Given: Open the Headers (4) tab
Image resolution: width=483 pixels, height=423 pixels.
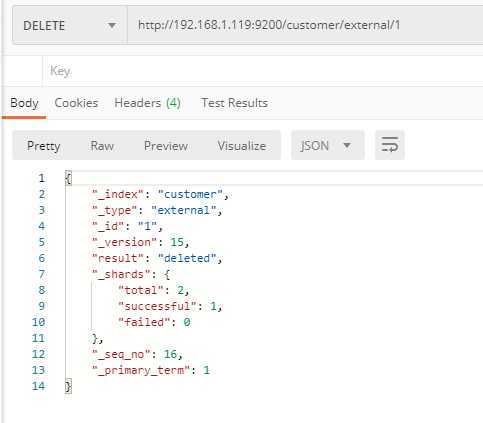Looking at the screenshot, I should pyautogui.click(x=147, y=103).
